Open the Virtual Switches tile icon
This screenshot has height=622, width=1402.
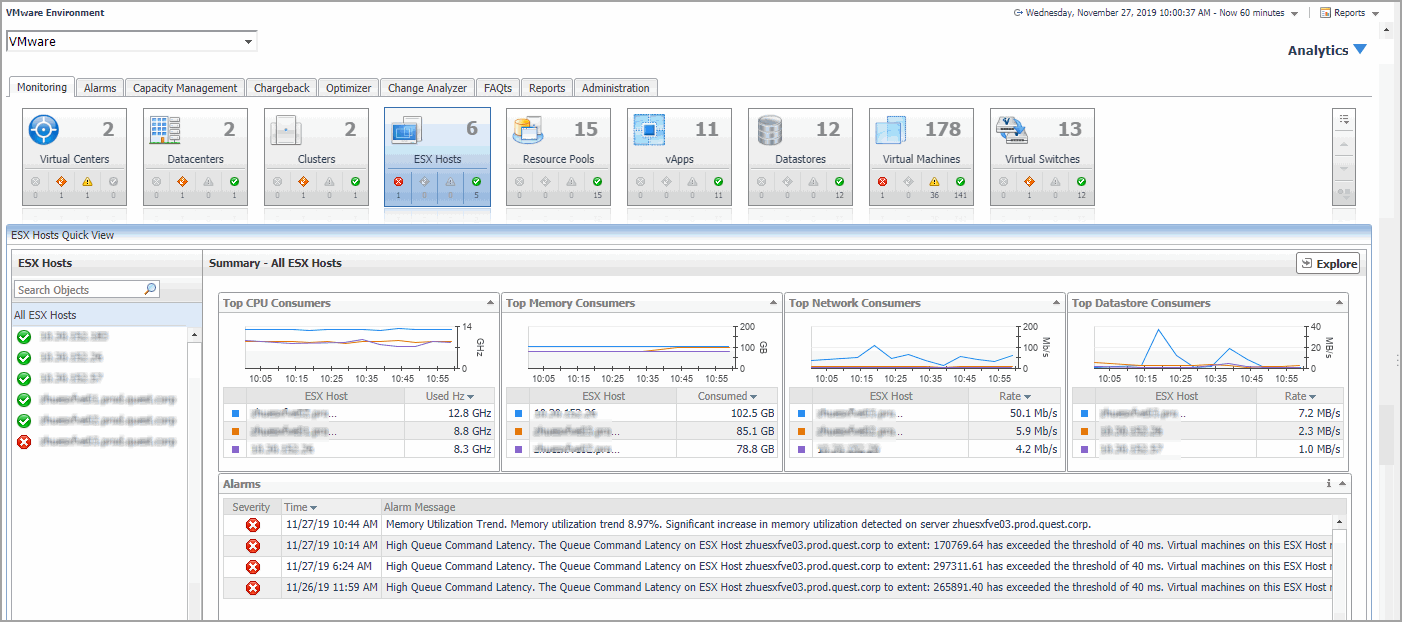click(x=1012, y=130)
